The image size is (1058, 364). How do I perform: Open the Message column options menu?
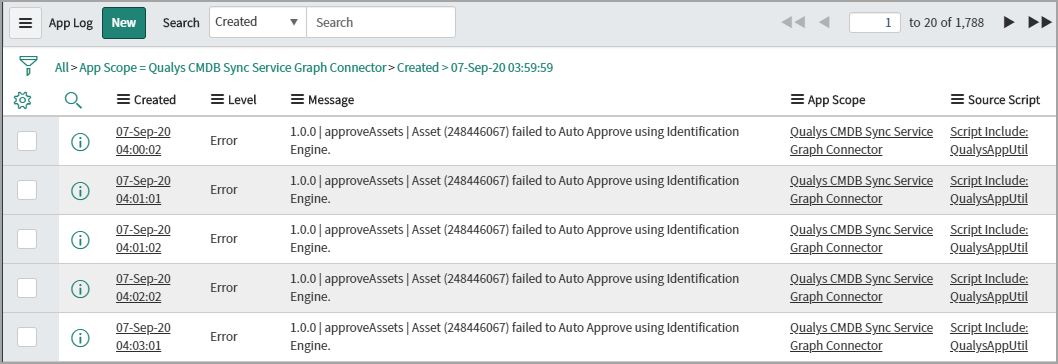tap(298, 99)
